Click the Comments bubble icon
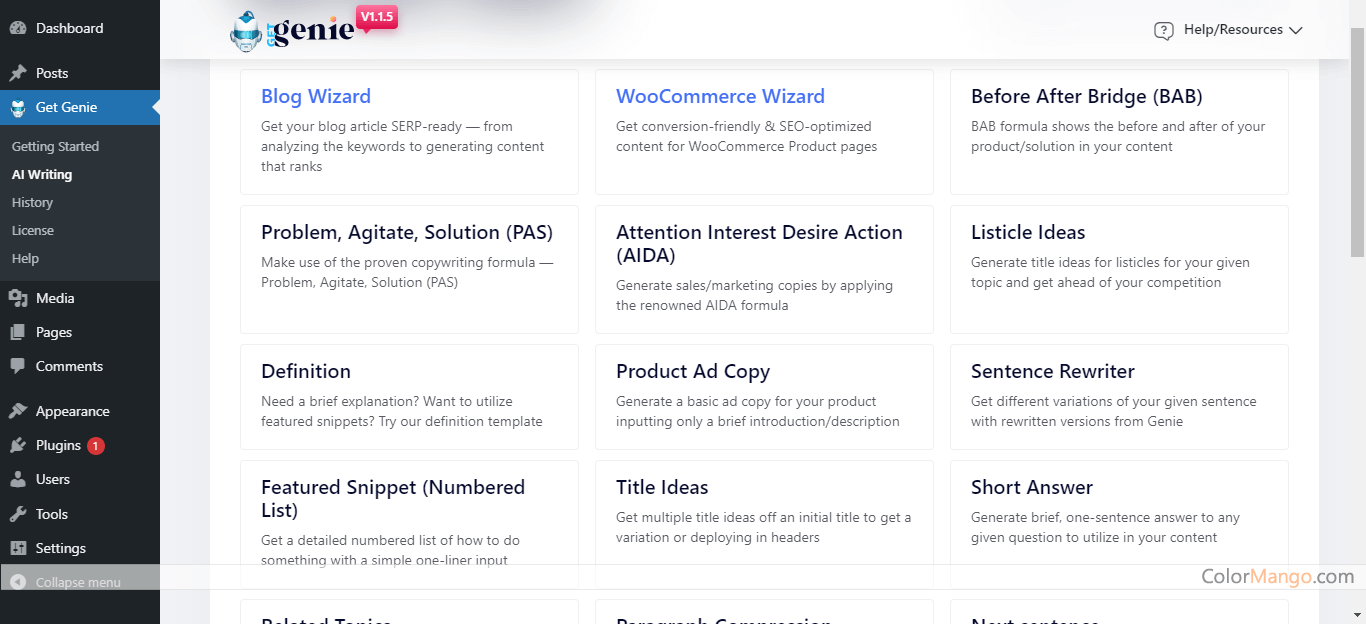The width and height of the screenshot is (1366, 624). [18, 366]
